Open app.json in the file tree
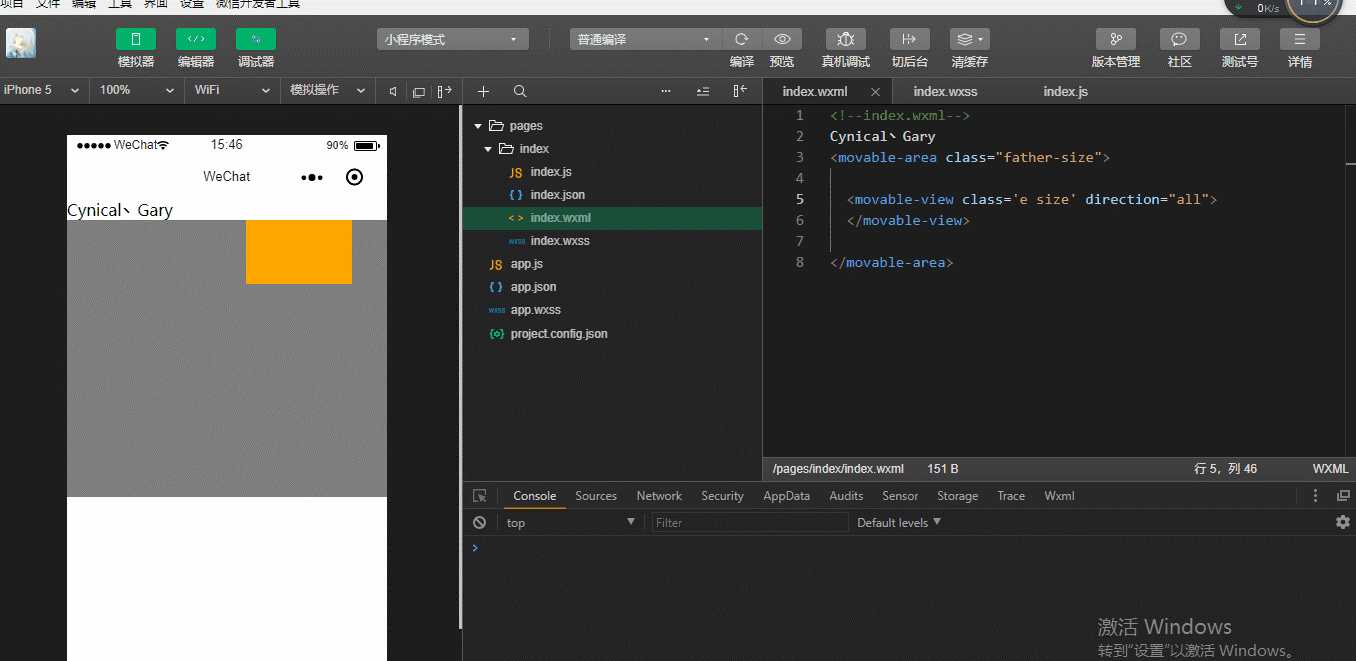The height and width of the screenshot is (661, 1356). tap(533, 287)
